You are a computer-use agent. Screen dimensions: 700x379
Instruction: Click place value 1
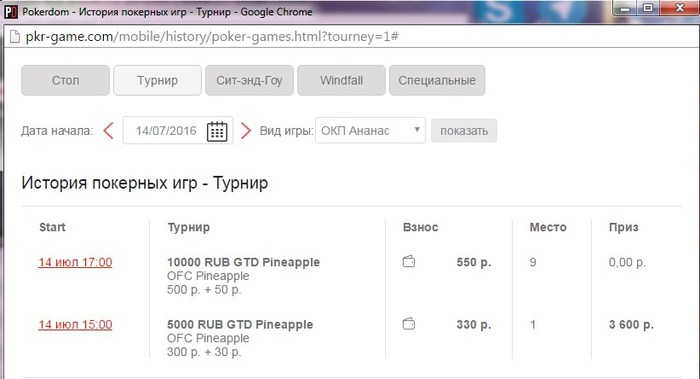click(x=533, y=325)
